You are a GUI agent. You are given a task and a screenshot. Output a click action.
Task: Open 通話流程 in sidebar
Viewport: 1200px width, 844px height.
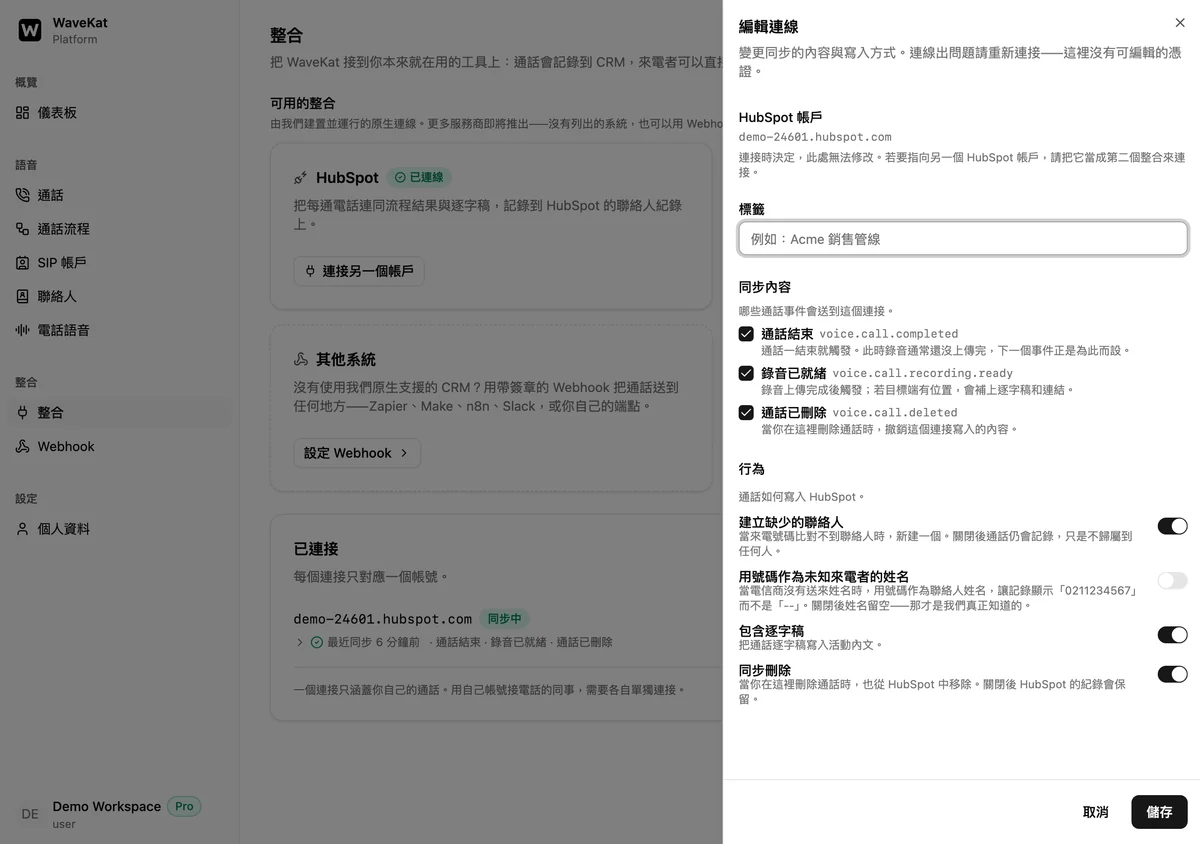coord(119,229)
